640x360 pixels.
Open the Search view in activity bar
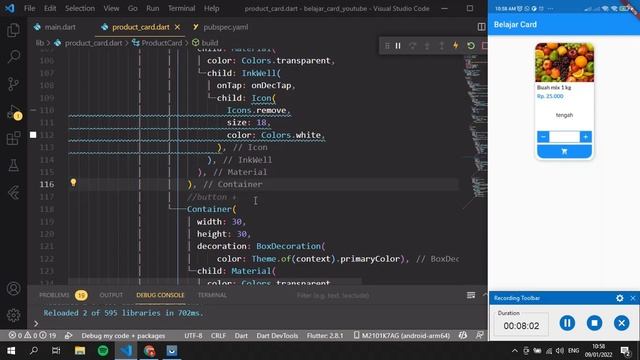coord(13,56)
